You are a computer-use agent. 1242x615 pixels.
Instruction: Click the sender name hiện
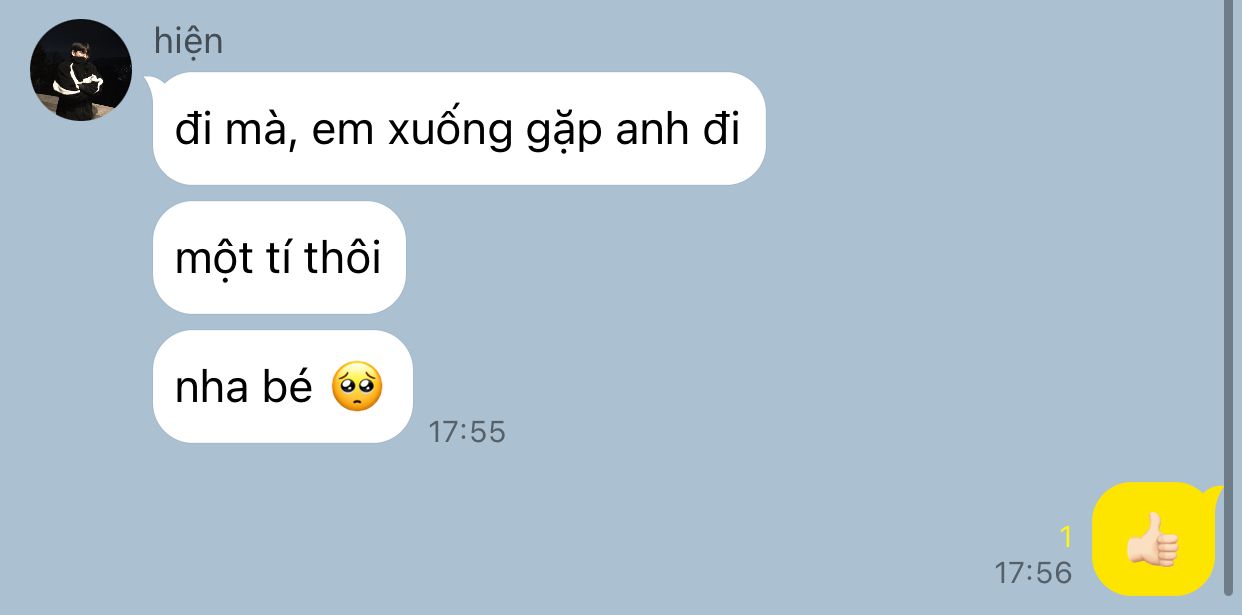click(x=188, y=42)
